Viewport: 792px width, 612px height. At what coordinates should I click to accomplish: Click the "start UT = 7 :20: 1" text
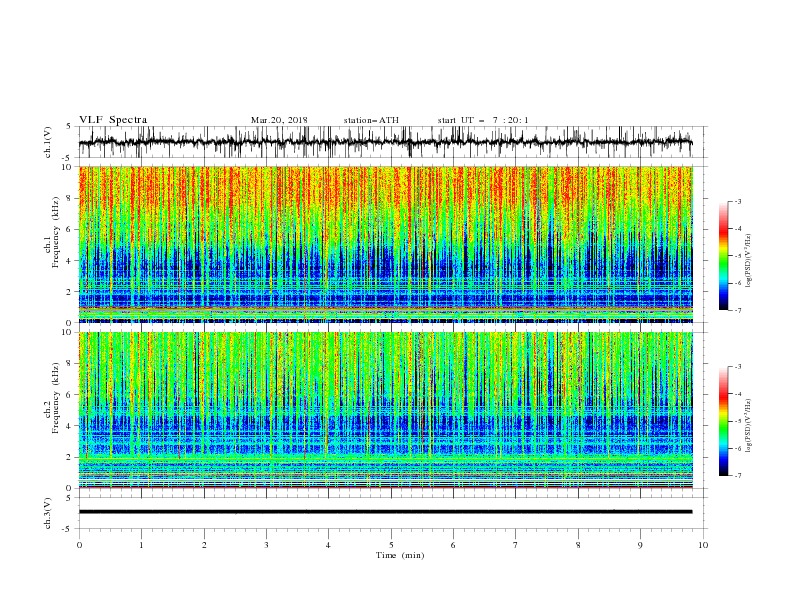click(483, 120)
